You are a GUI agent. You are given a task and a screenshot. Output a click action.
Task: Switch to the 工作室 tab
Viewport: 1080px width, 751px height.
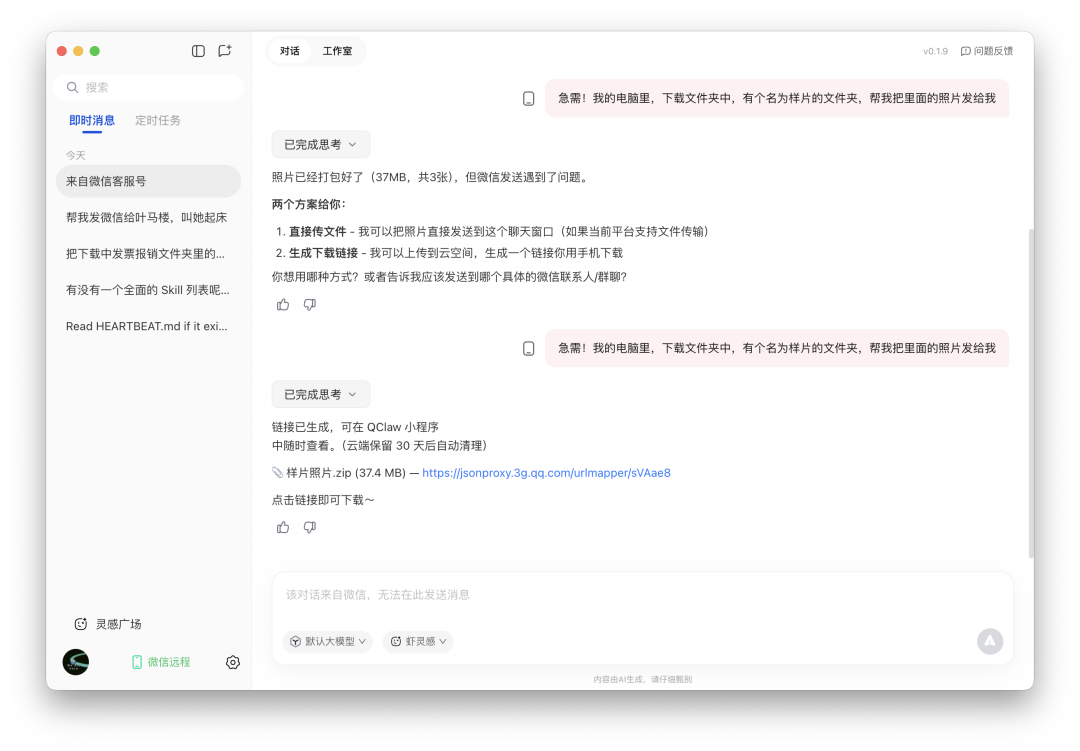pyautogui.click(x=338, y=50)
